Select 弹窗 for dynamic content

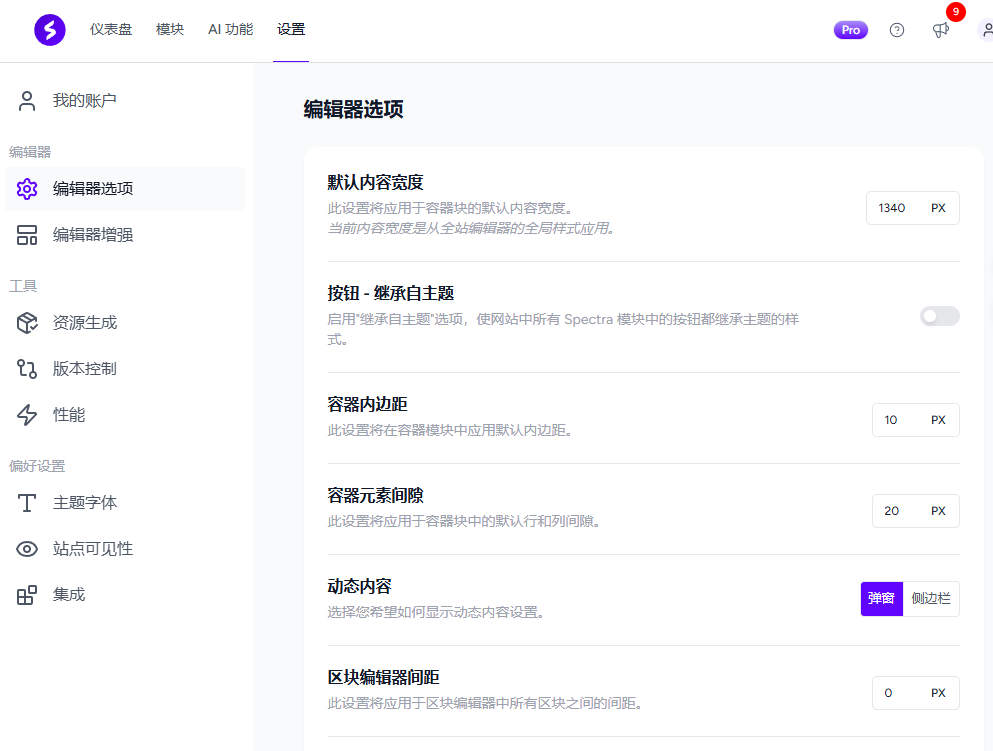click(x=882, y=598)
